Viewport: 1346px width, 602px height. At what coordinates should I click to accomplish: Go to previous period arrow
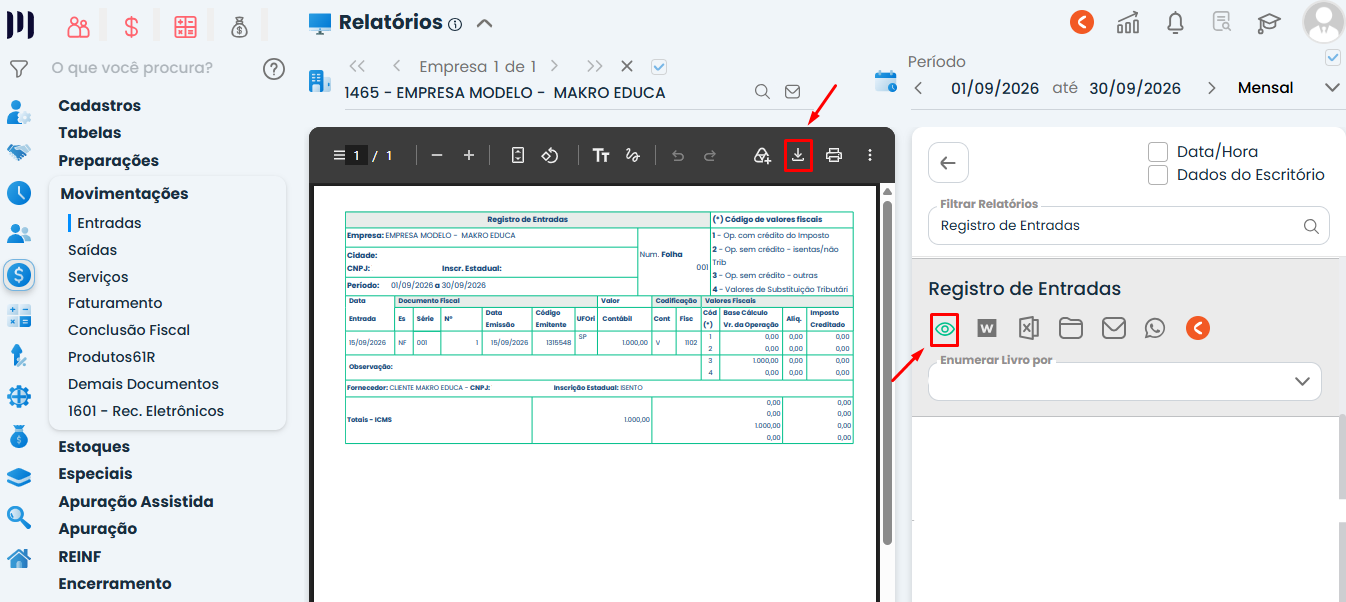point(919,88)
